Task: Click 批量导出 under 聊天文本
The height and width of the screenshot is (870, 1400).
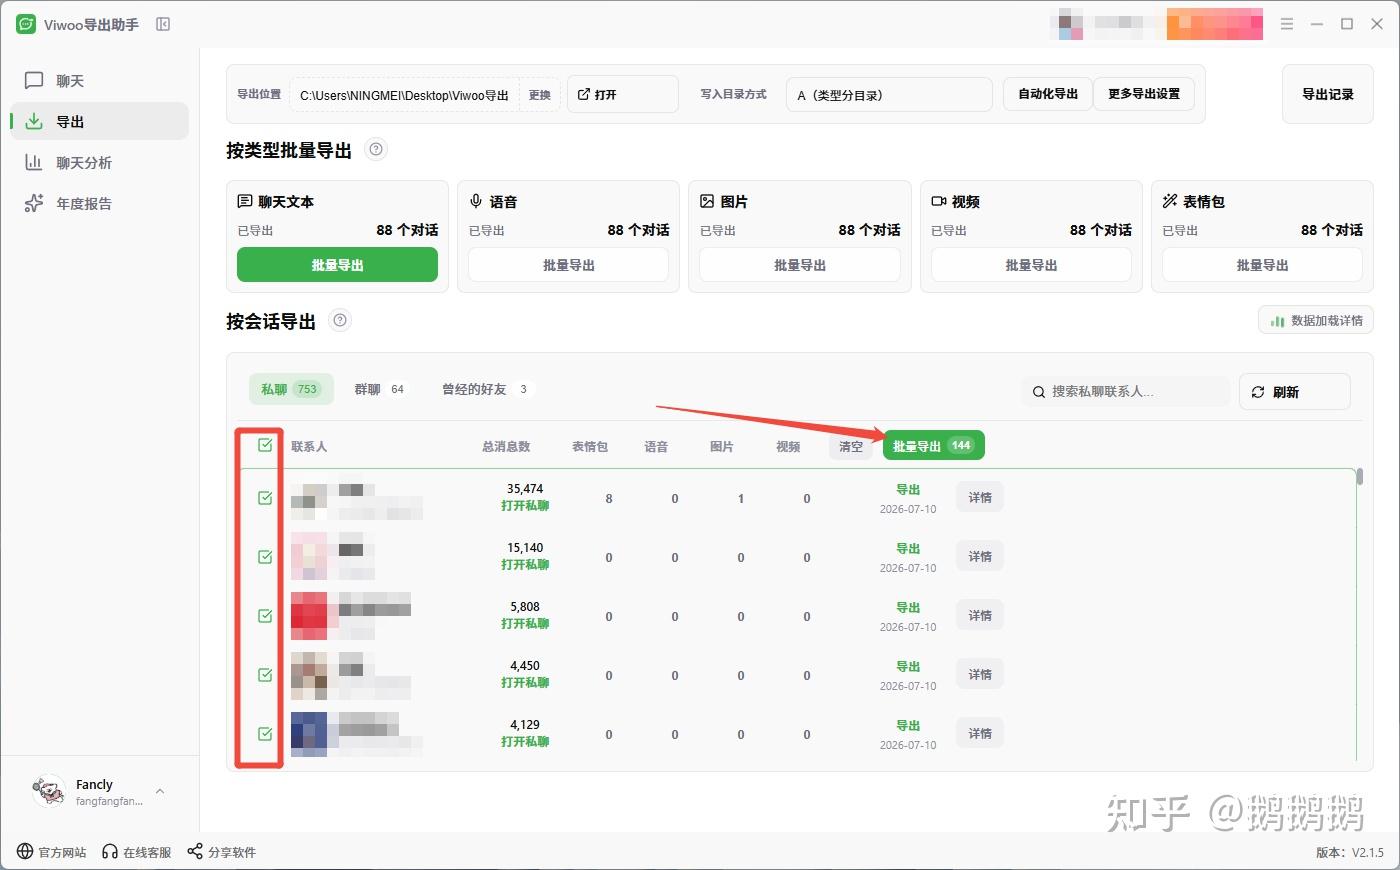Action: coord(337,265)
